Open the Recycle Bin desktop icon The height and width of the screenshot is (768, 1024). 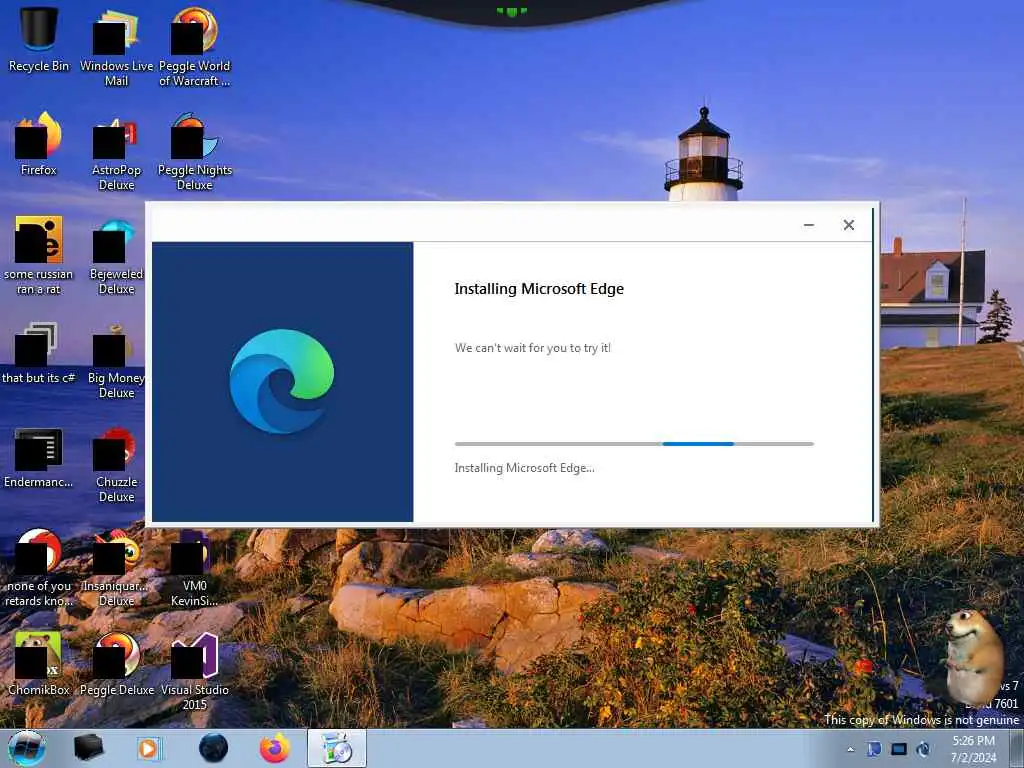[39, 39]
